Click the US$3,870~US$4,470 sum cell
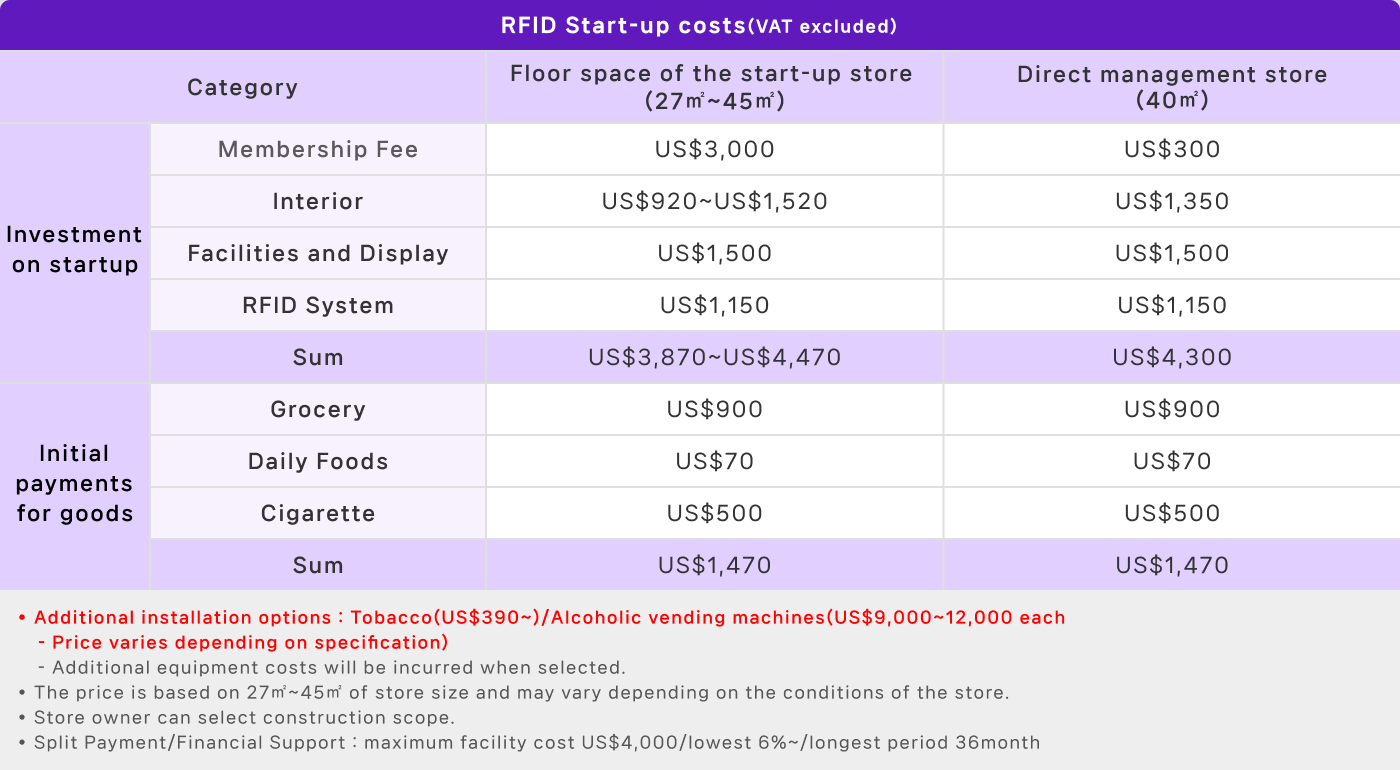The width and height of the screenshot is (1400, 770). 715,357
